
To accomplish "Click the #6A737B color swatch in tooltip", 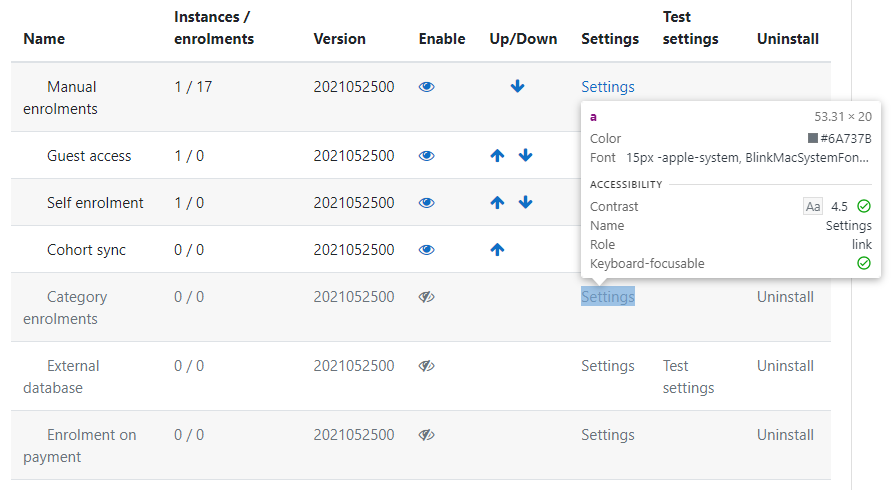I will [x=813, y=138].
